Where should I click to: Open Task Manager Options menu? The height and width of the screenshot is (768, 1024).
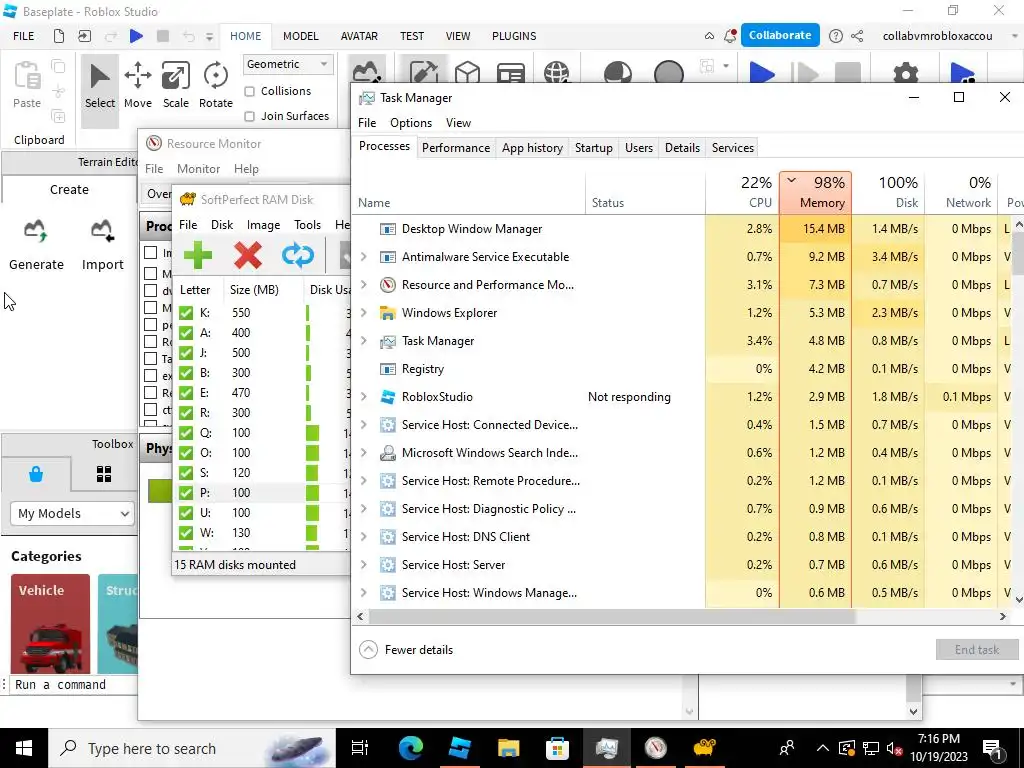pos(411,123)
